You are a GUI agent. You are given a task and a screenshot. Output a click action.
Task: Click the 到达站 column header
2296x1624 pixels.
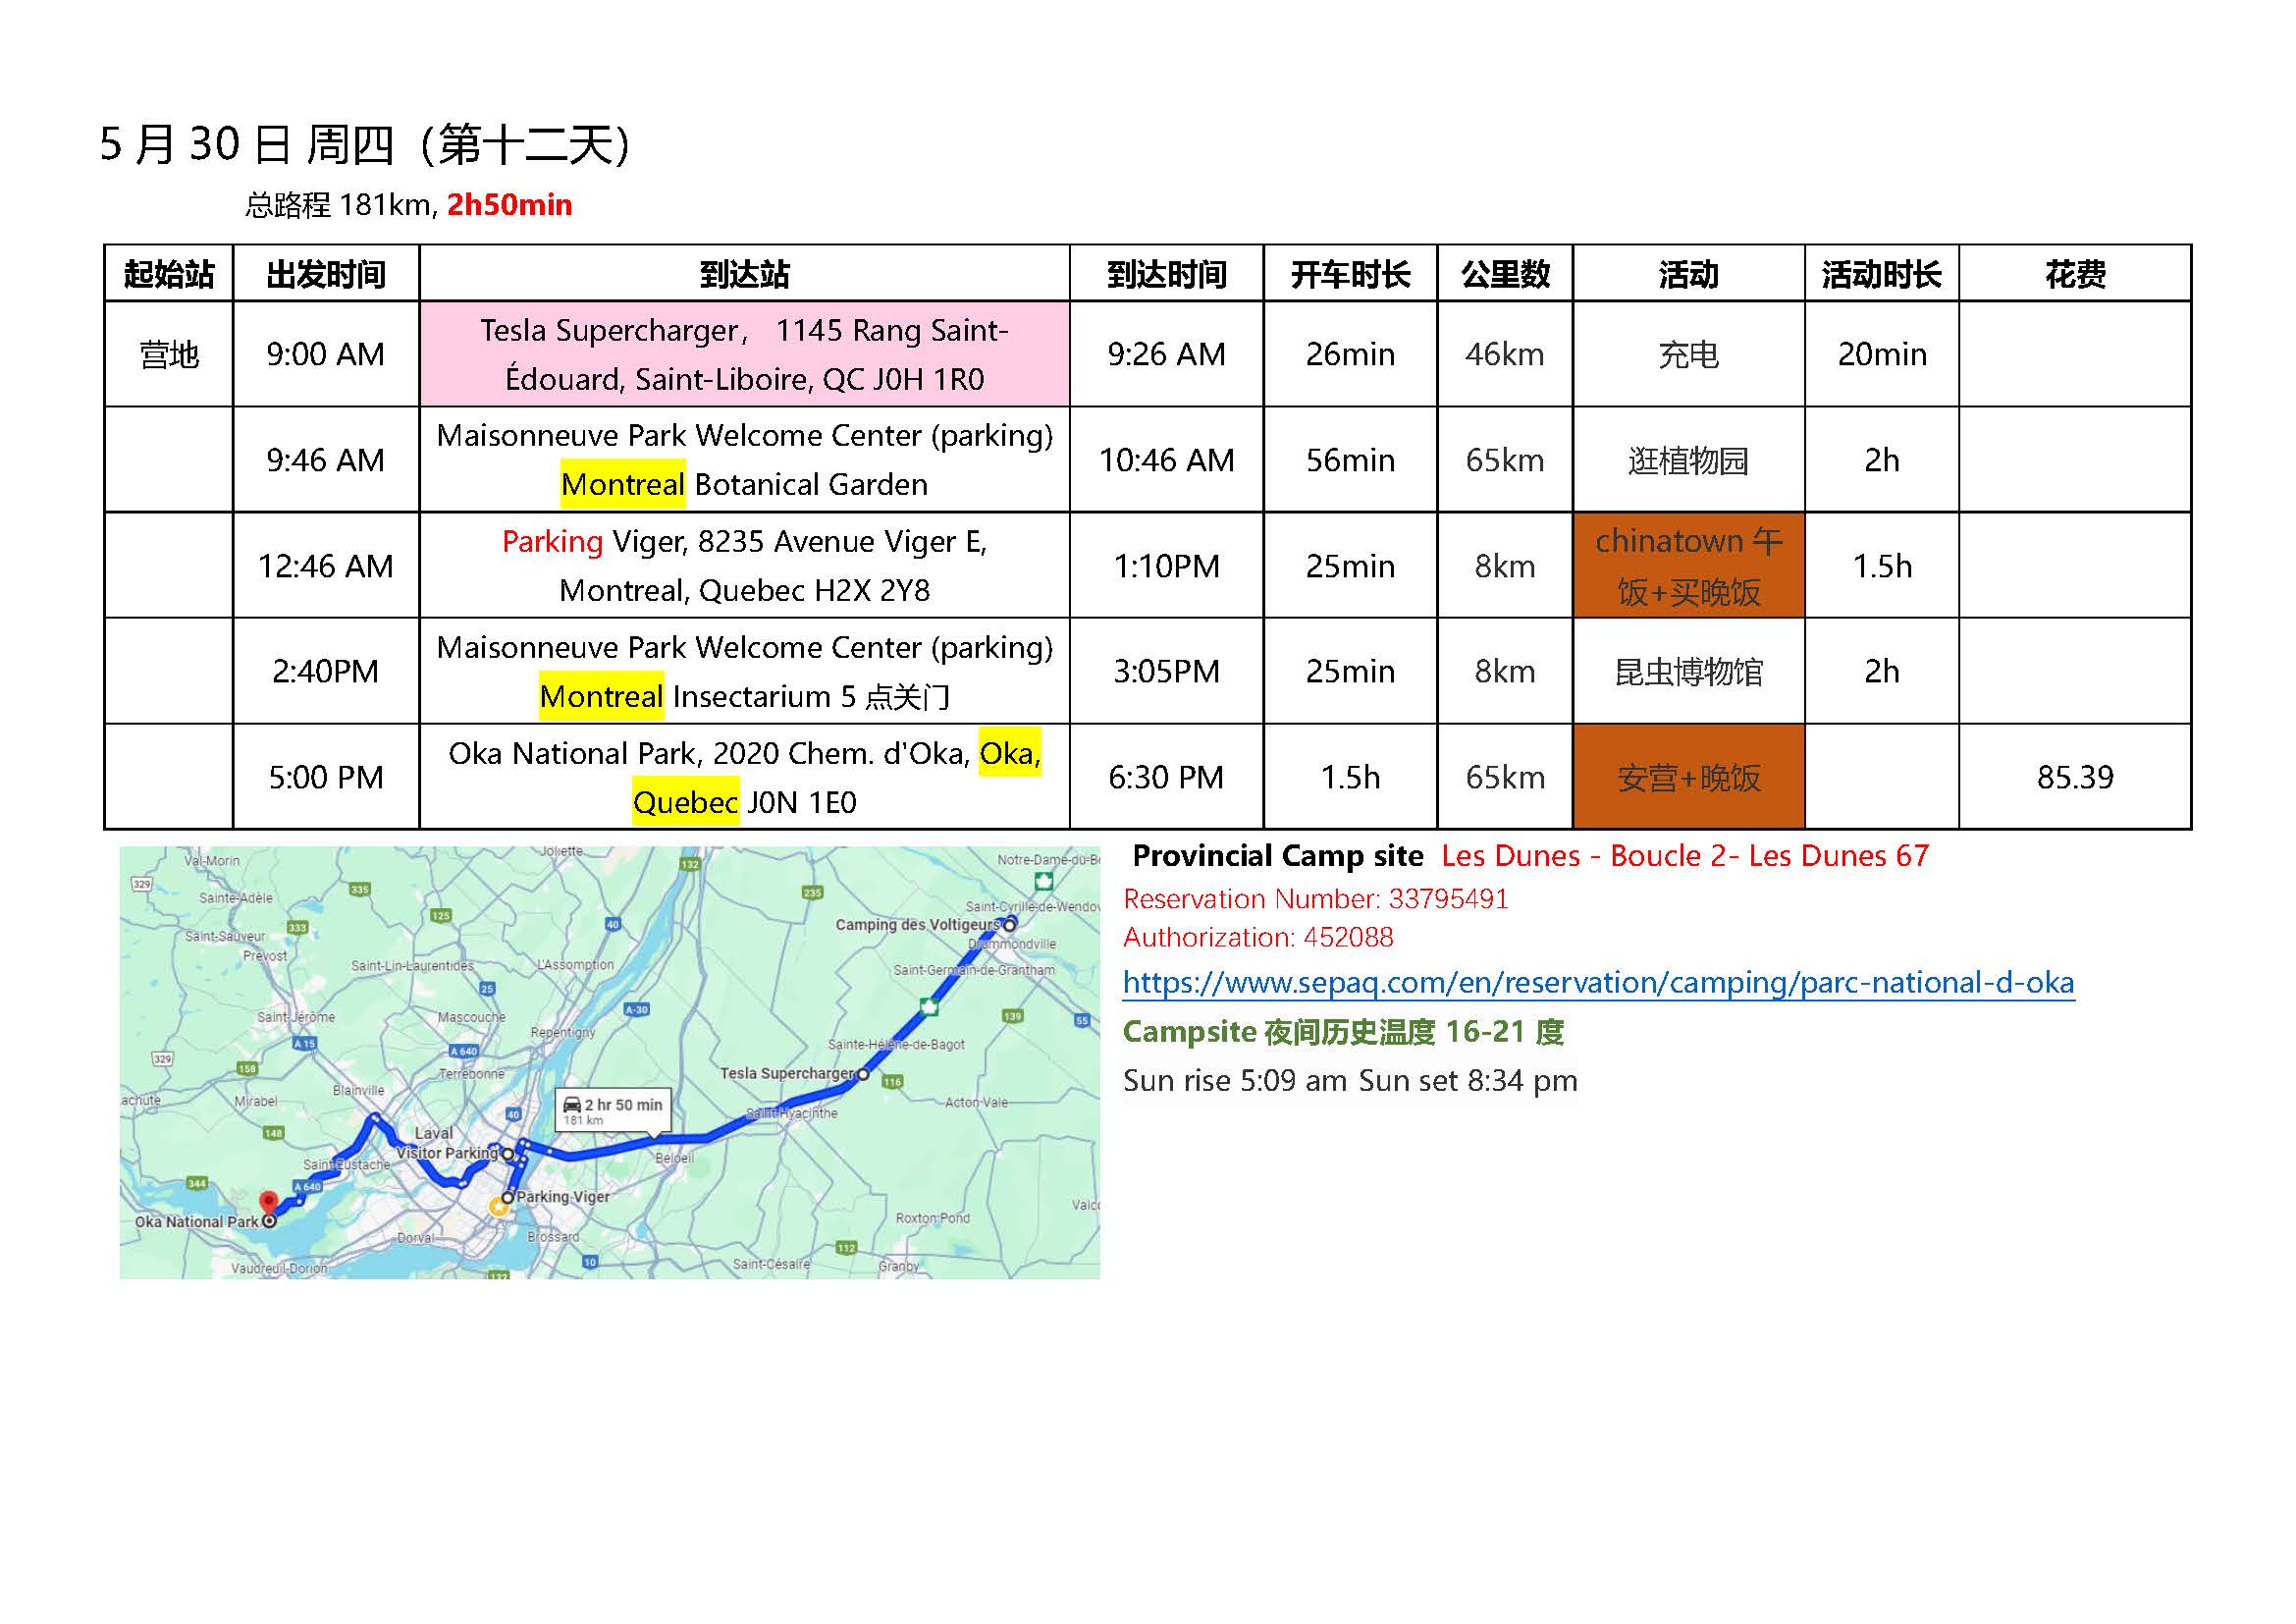point(744,274)
